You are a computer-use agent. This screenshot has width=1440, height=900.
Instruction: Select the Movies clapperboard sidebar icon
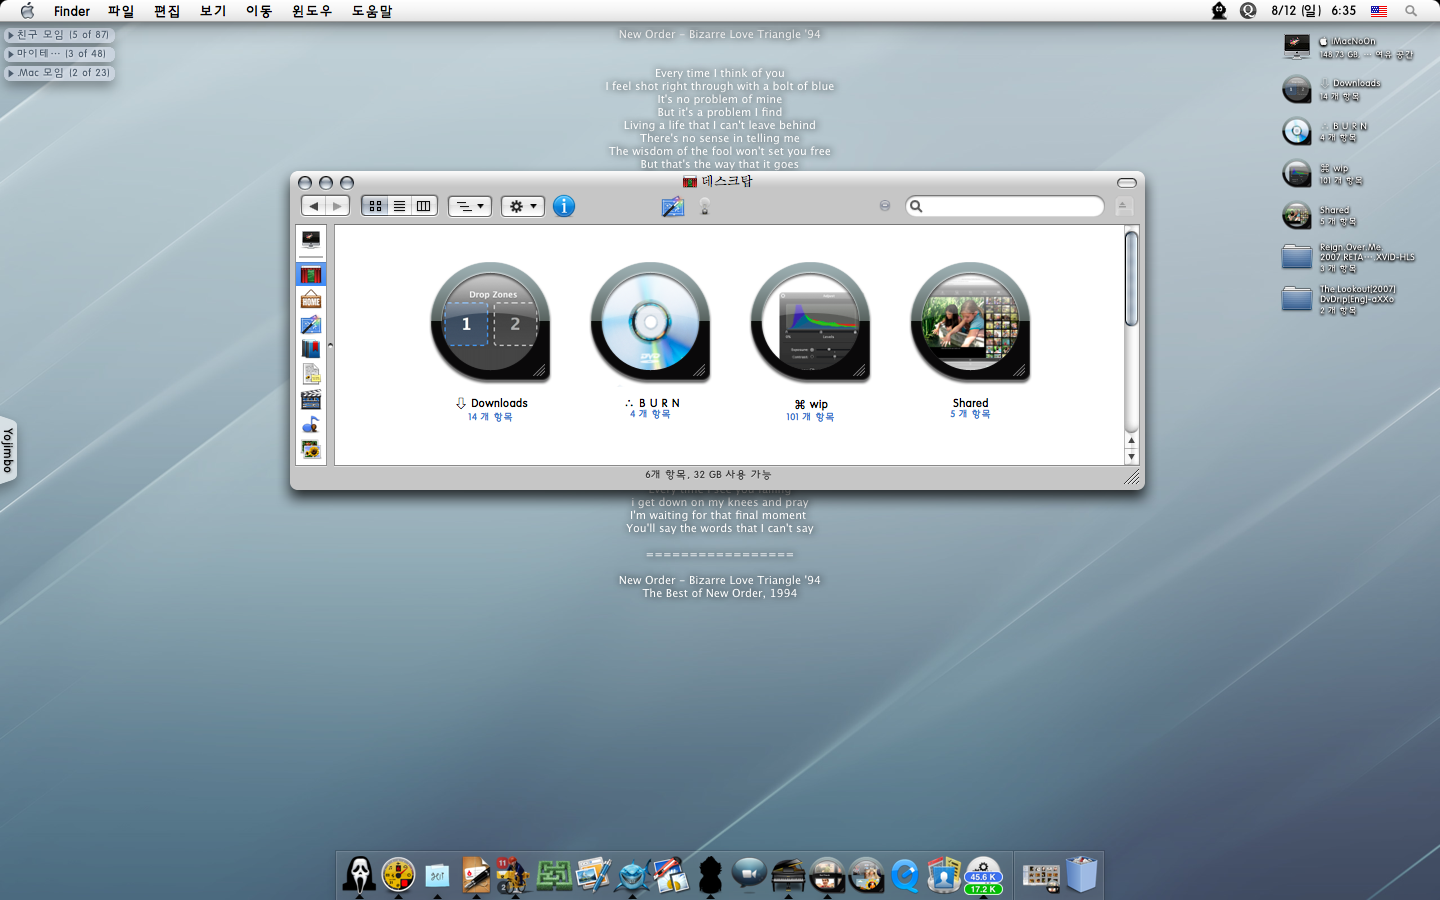pyautogui.click(x=311, y=399)
